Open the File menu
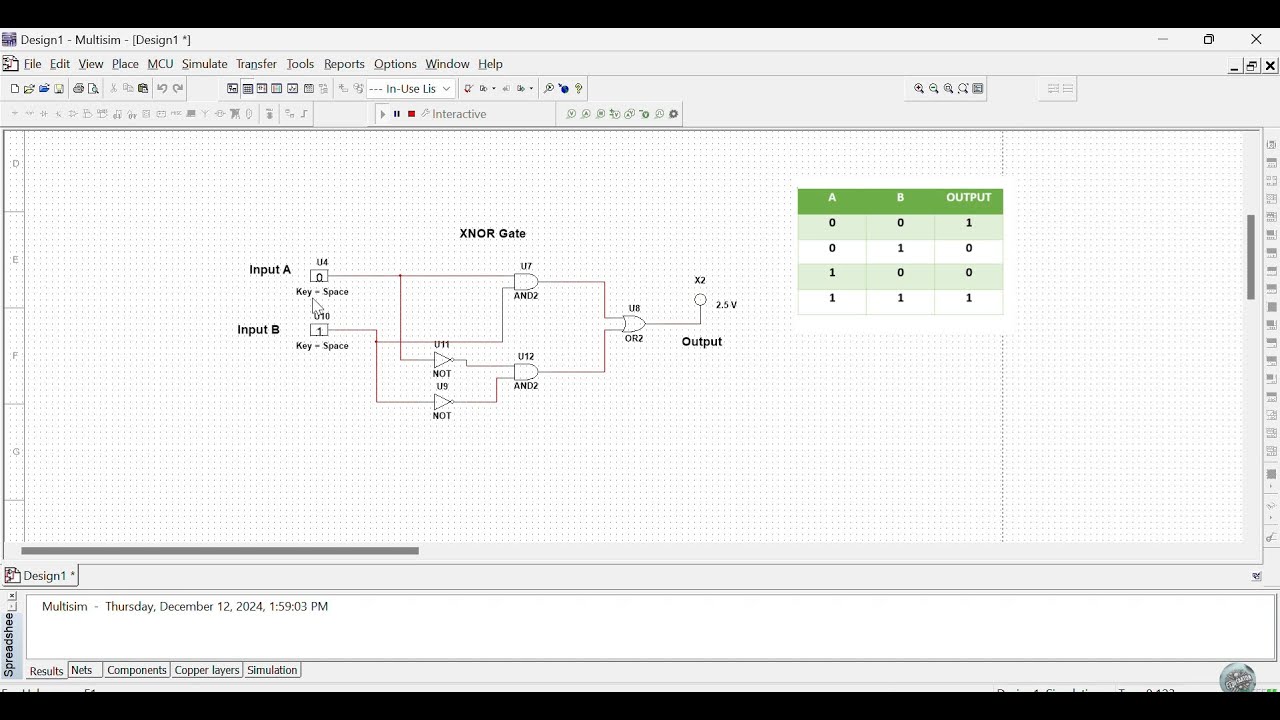 point(33,65)
